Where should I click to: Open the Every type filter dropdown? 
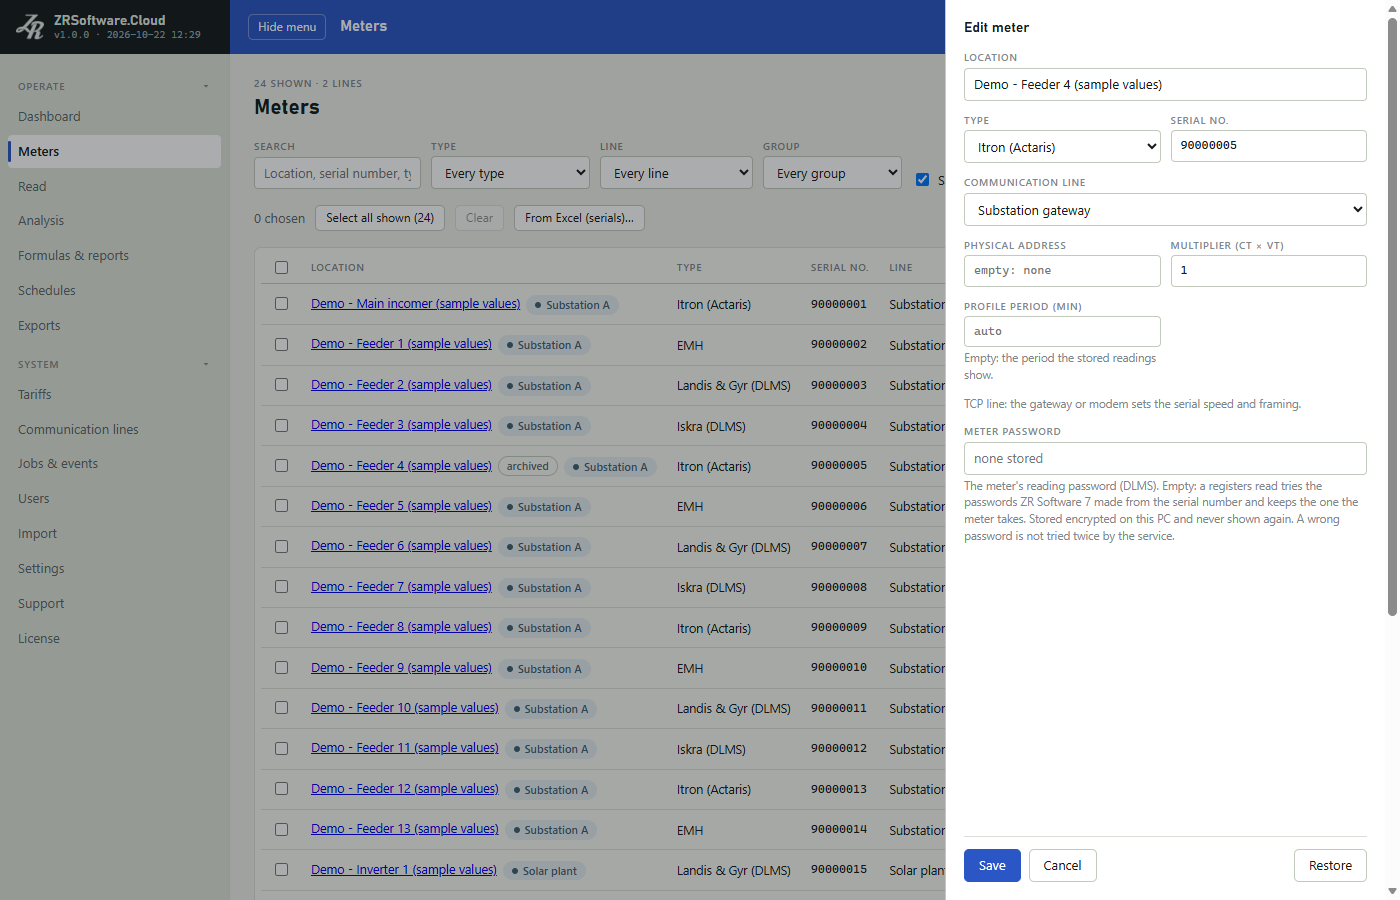coord(511,173)
